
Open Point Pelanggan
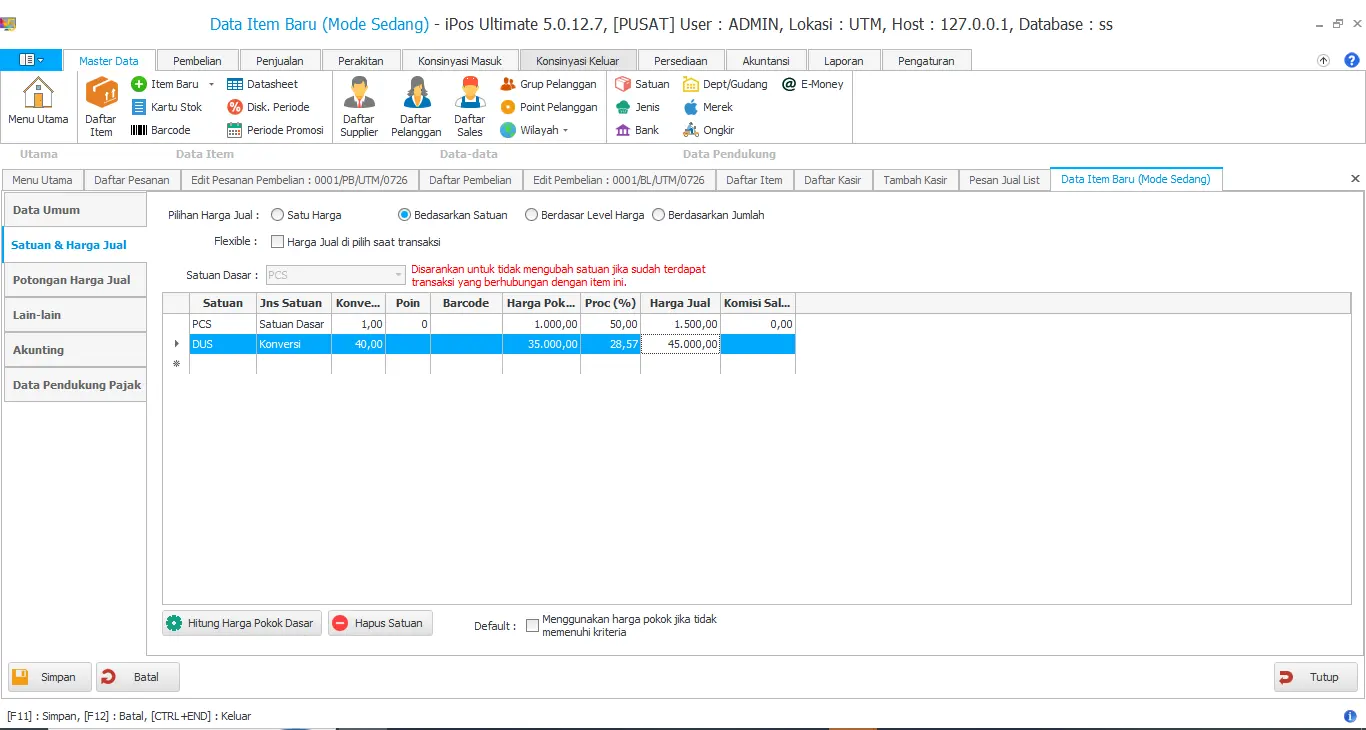point(548,107)
